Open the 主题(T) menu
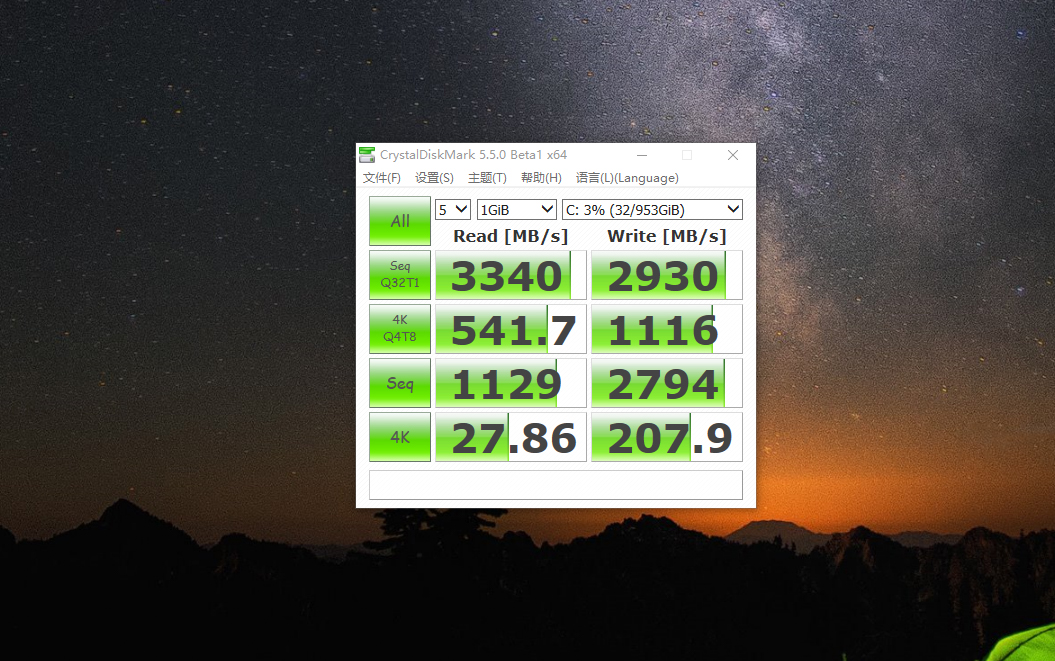The width and height of the screenshot is (1055, 661). [487, 178]
